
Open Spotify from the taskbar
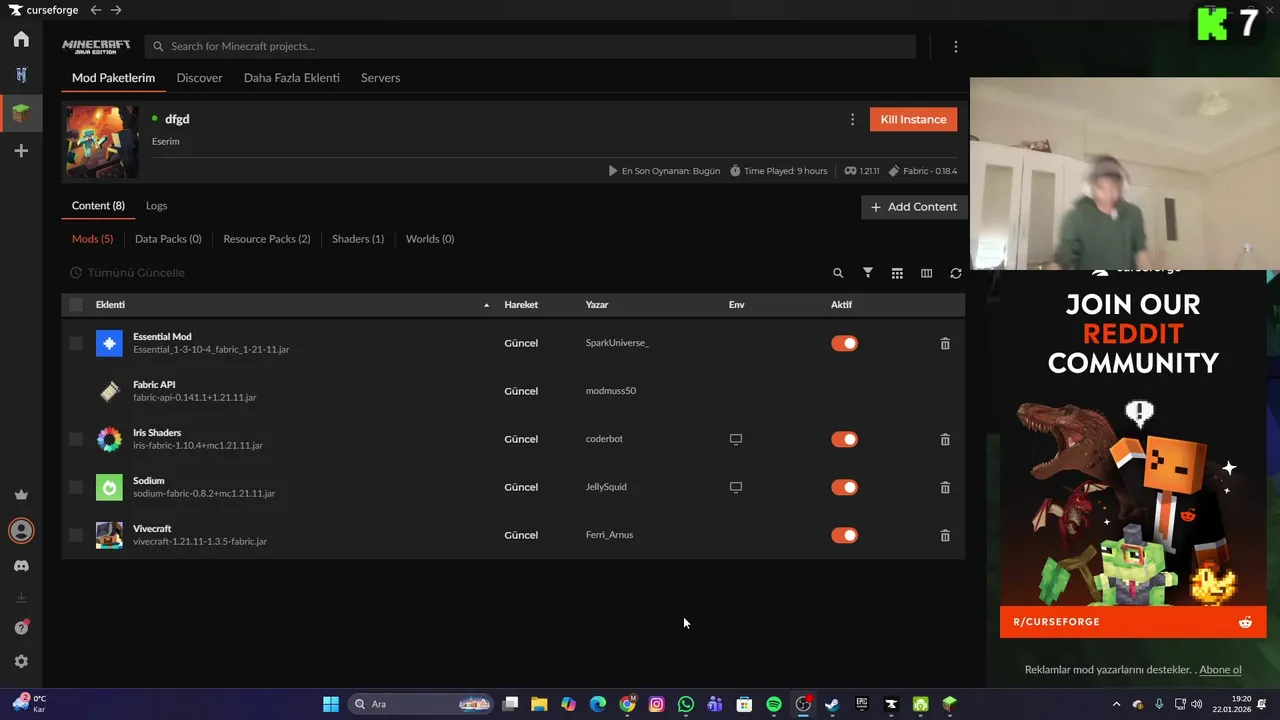[x=774, y=704]
